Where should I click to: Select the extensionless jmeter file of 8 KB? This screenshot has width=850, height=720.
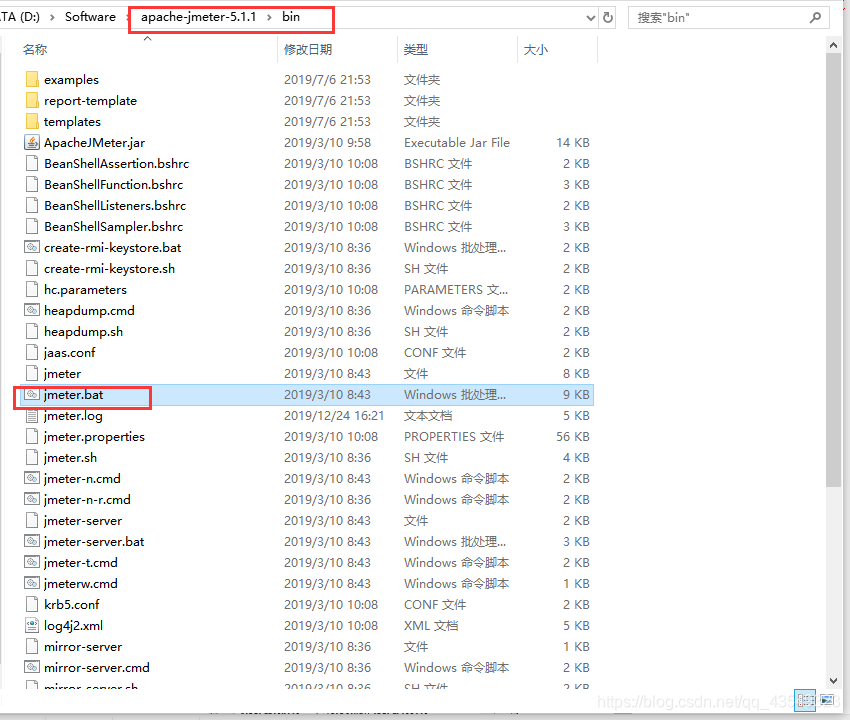tap(62, 374)
